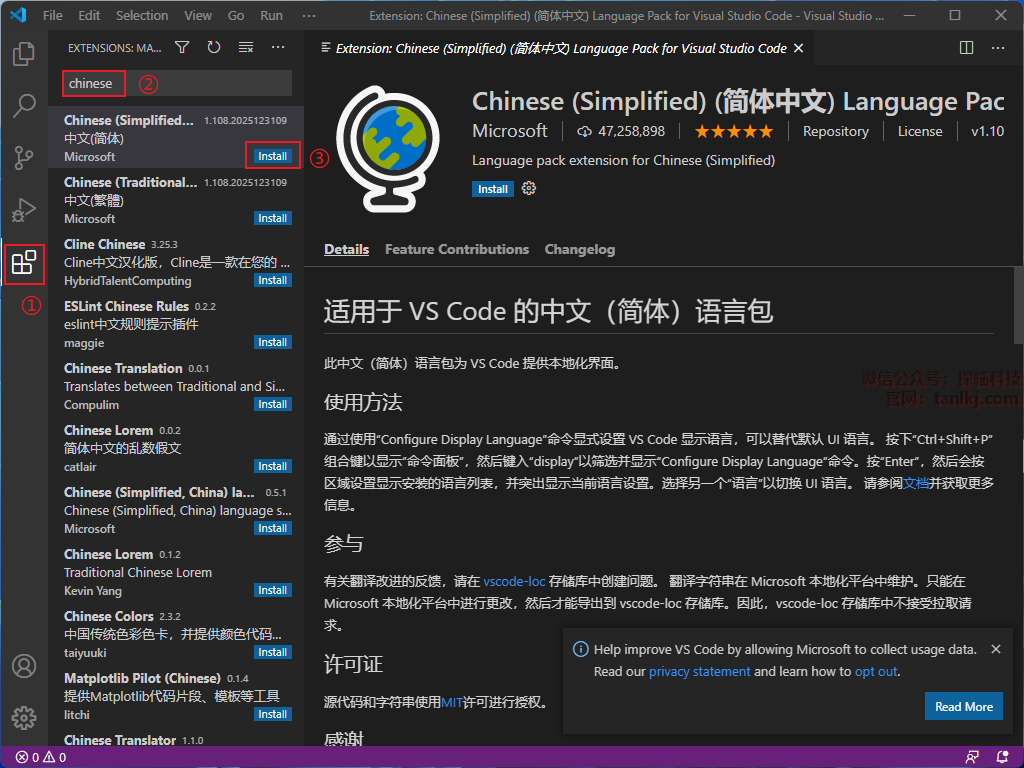
Task: Open Views and More Actions ellipsis
Action: 278,48
